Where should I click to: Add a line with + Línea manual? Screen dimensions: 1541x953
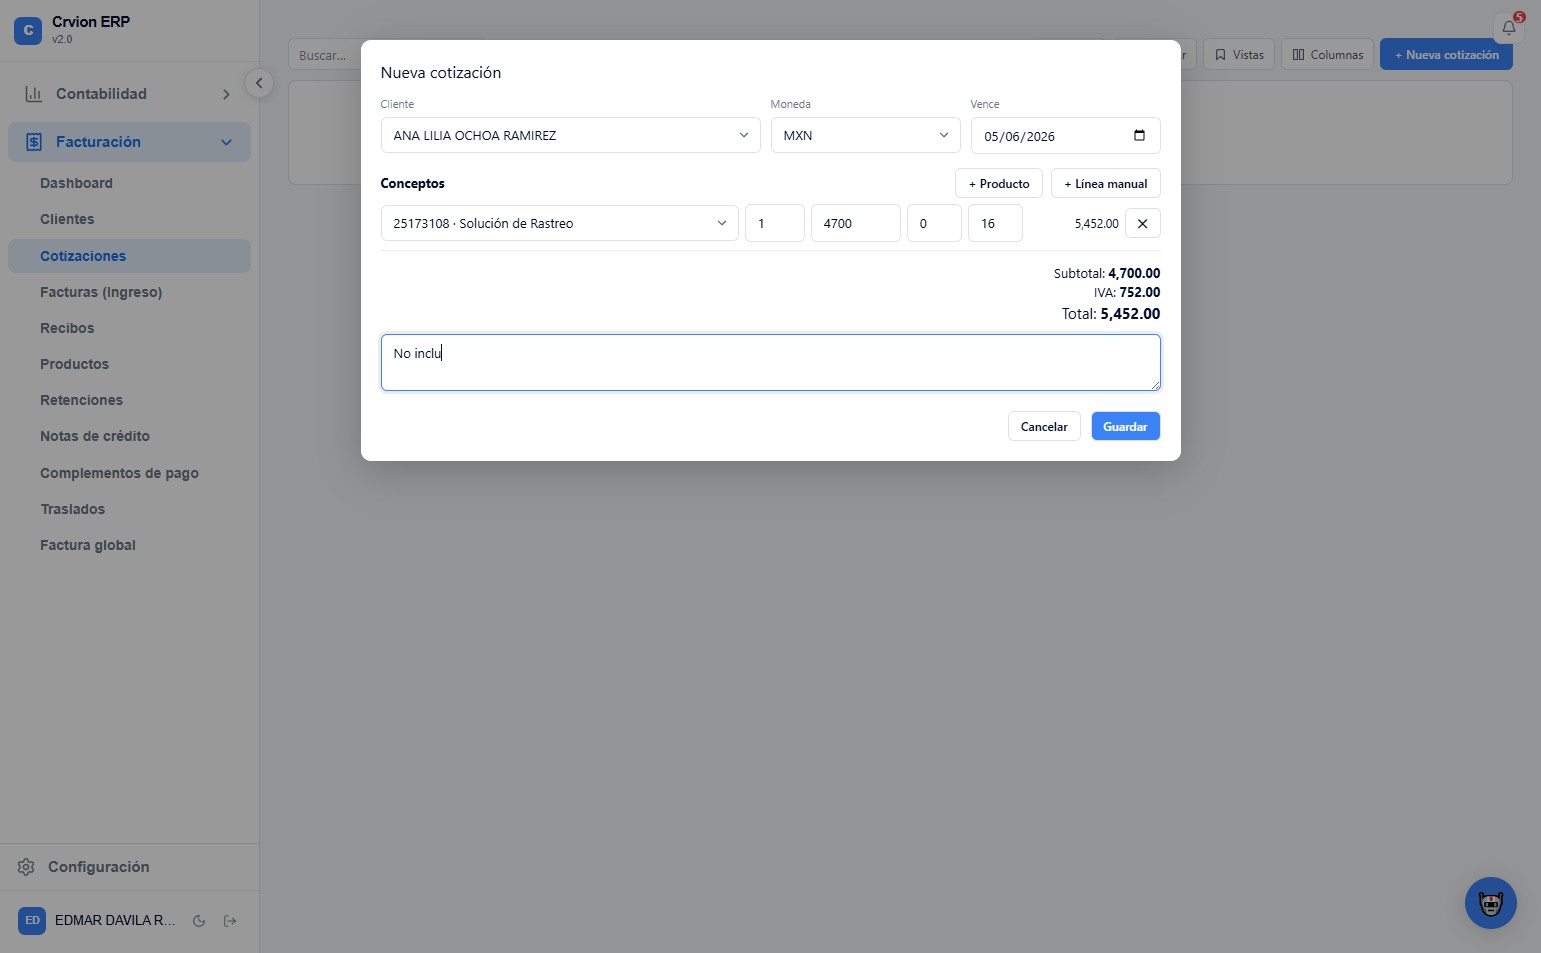(1105, 184)
